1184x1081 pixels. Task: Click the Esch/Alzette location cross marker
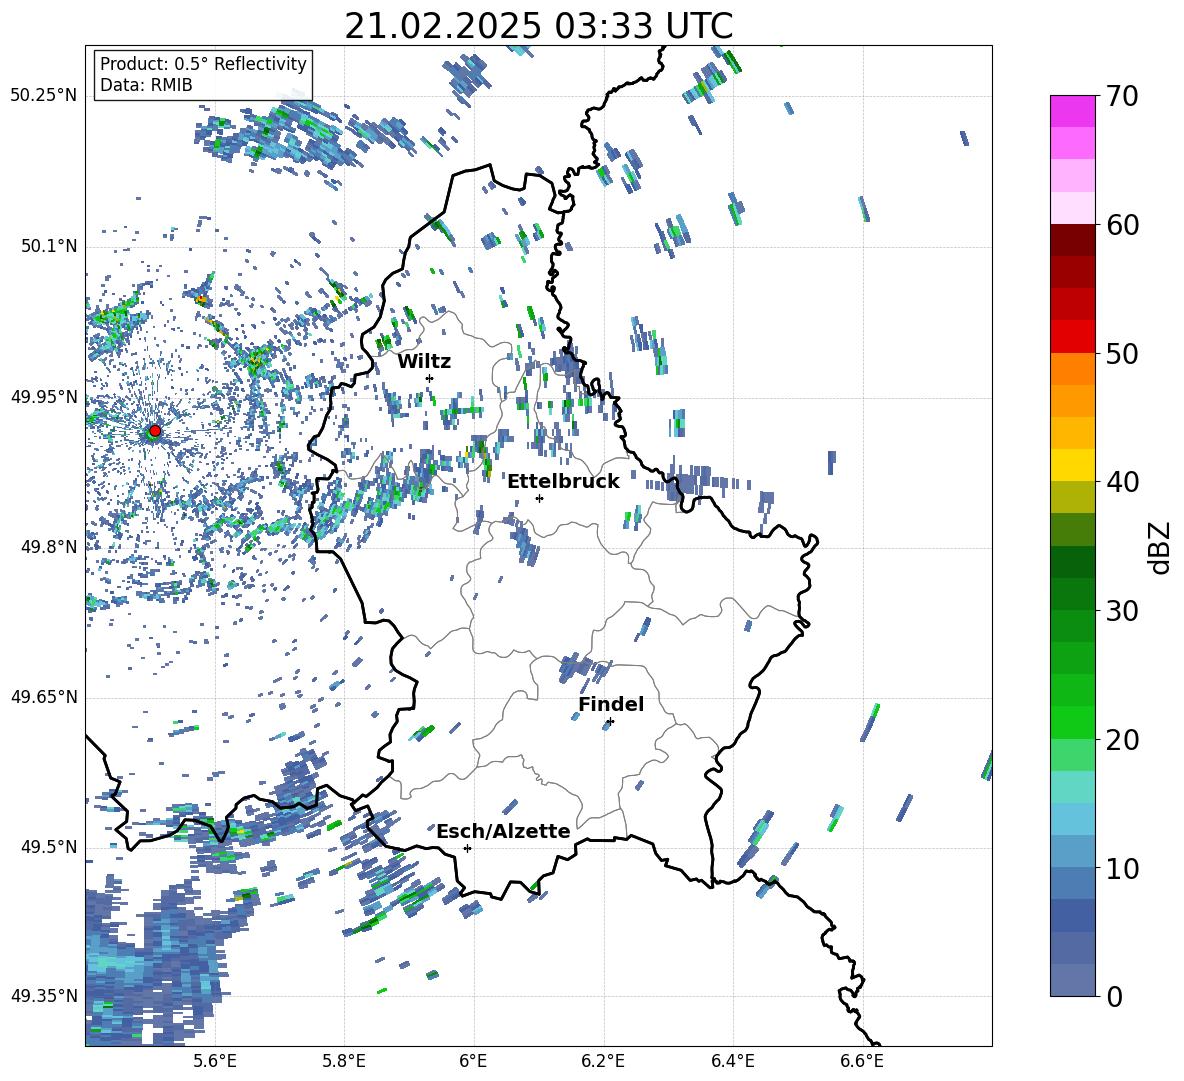(x=467, y=848)
